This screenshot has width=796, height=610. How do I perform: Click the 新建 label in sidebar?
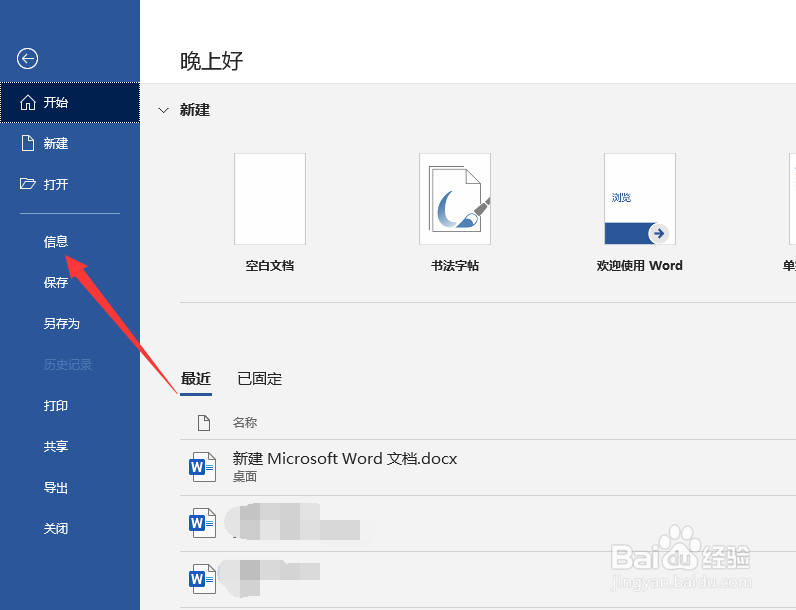pos(56,144)
